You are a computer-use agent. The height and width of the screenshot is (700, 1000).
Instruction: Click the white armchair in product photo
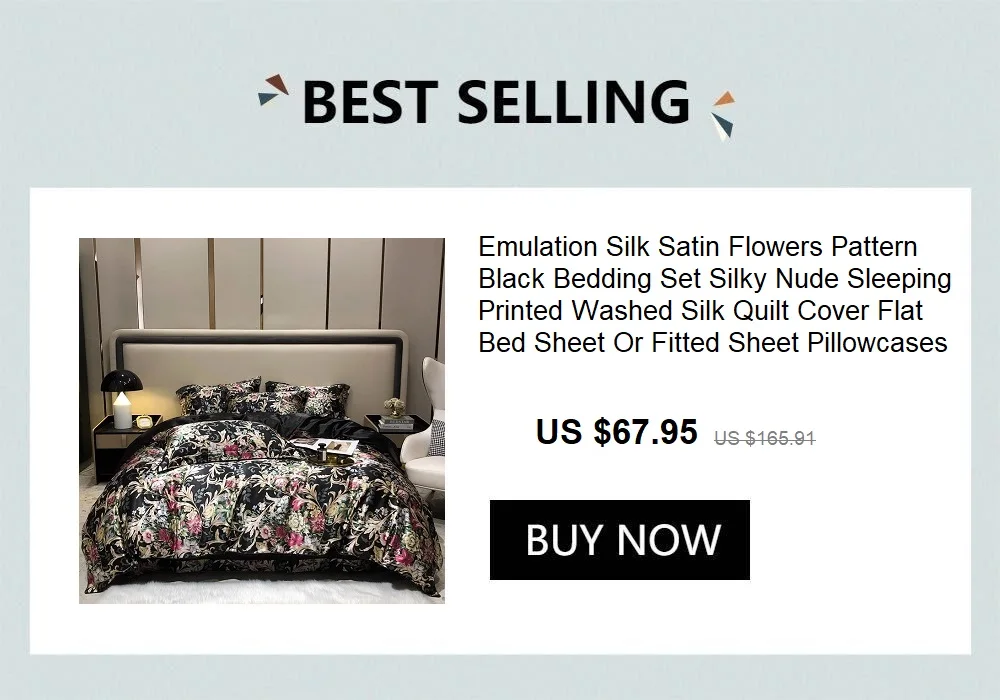coord(424,420)
